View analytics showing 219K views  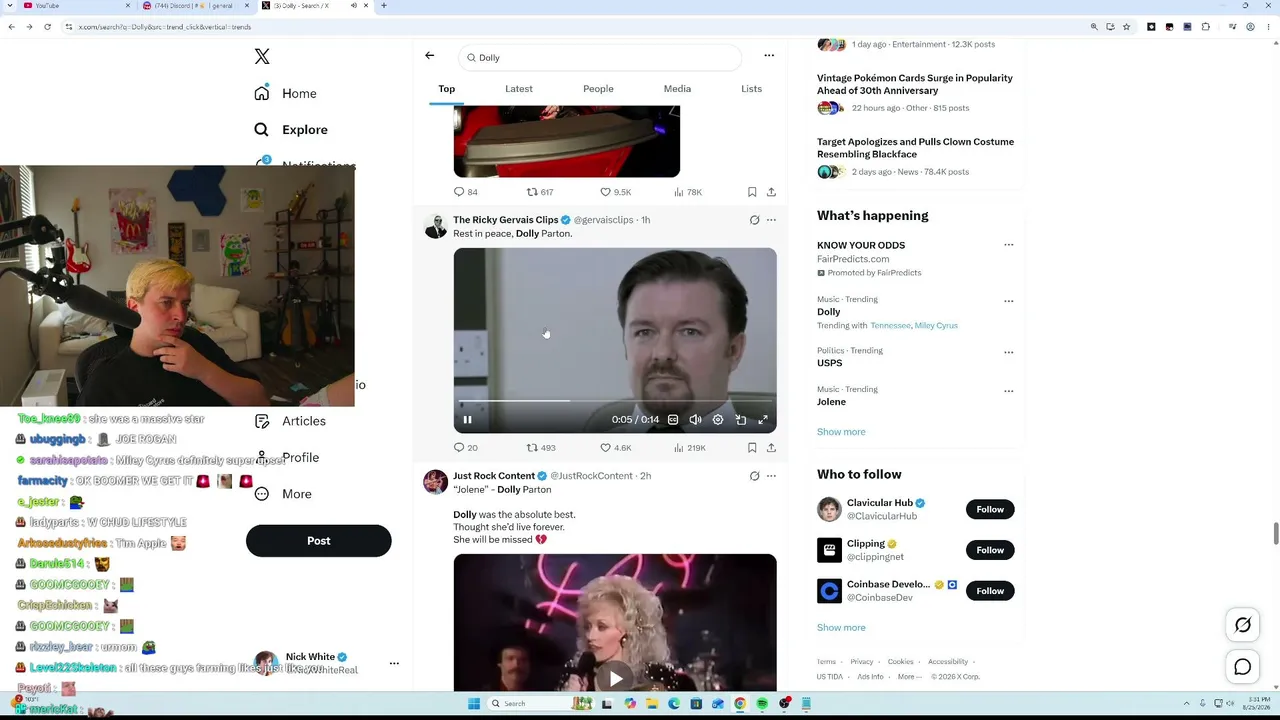690,448
